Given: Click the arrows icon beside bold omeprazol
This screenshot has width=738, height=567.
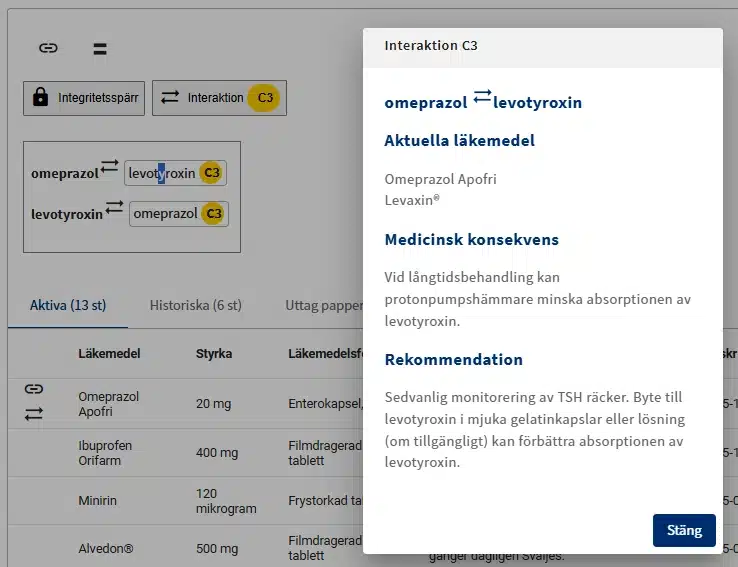Looking at the screenshot, I should 110,166.
